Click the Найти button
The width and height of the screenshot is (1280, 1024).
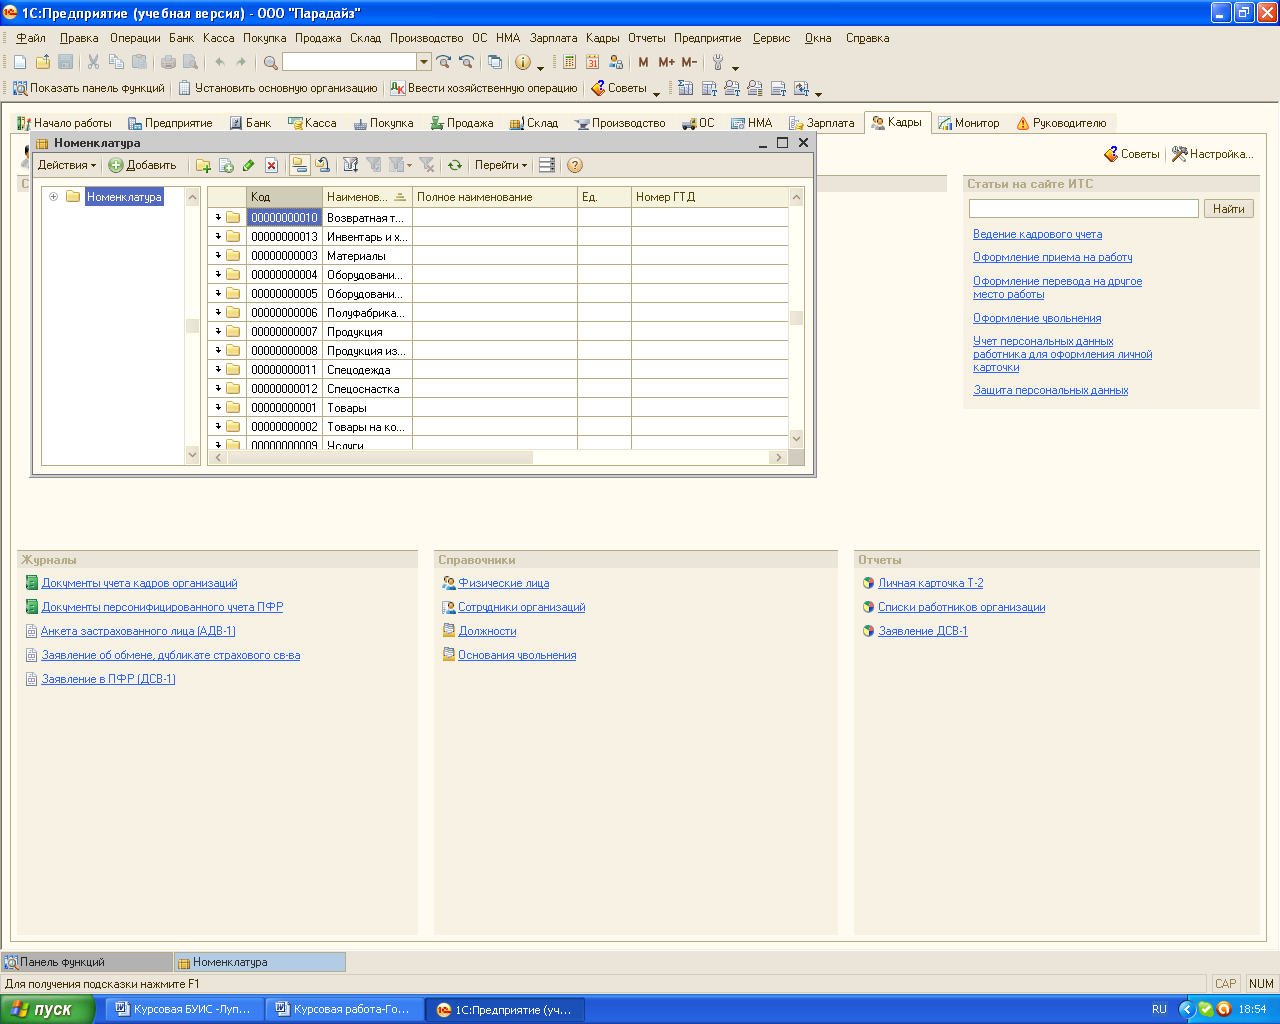click(1229, 209)
